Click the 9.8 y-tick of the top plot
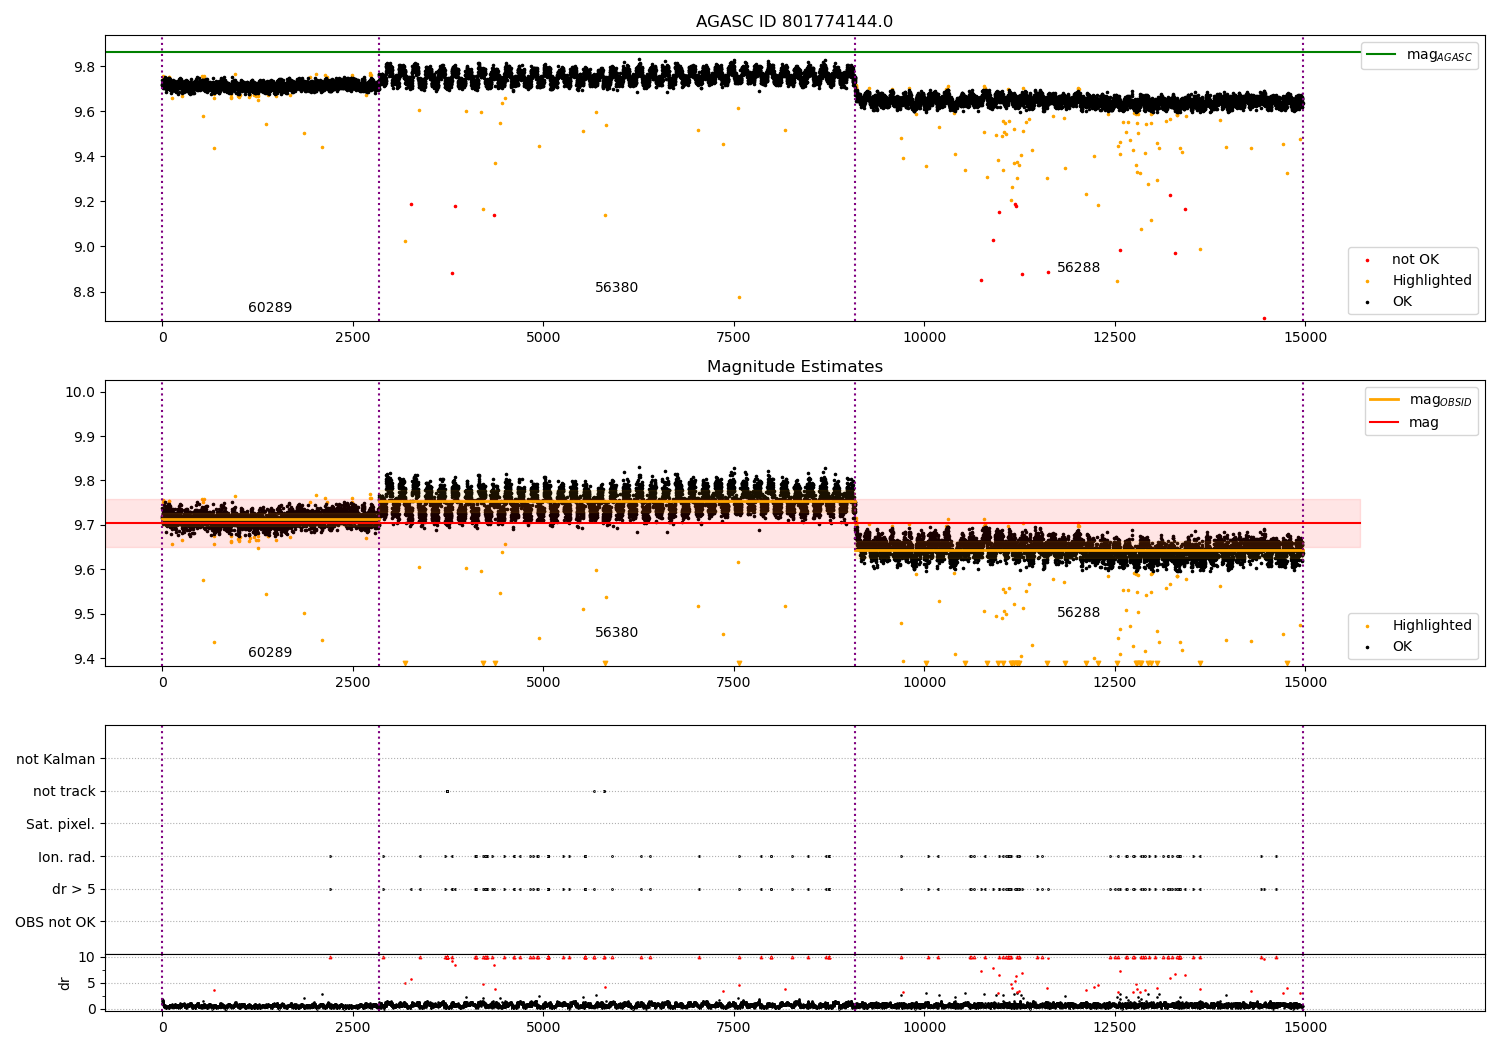Image resolution: width=1500 pixels, height=1050 pixels. (x=84, y=67)
